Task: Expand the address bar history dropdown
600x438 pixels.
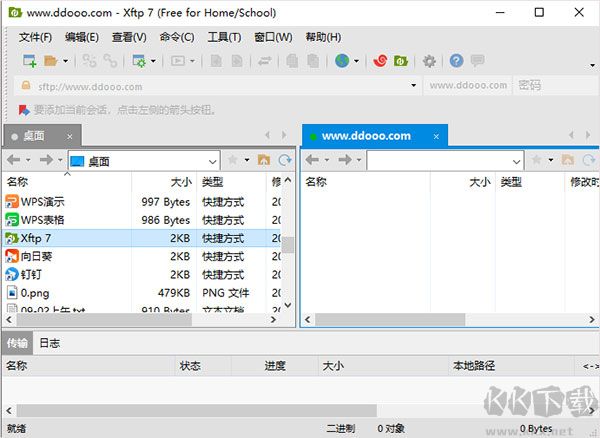Action: [x=413, y=85]
